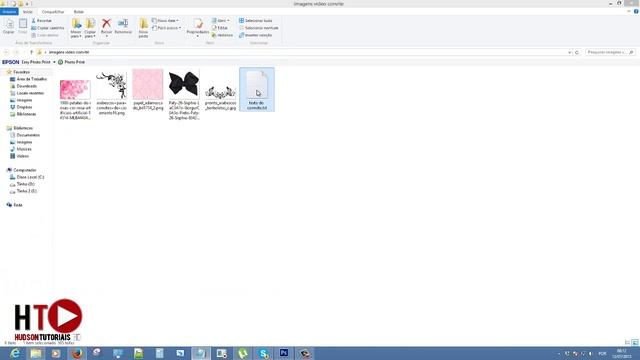Screen dimensions: 640x360
Task: Click Selecionar nenhum
Action: coord(258,28)
